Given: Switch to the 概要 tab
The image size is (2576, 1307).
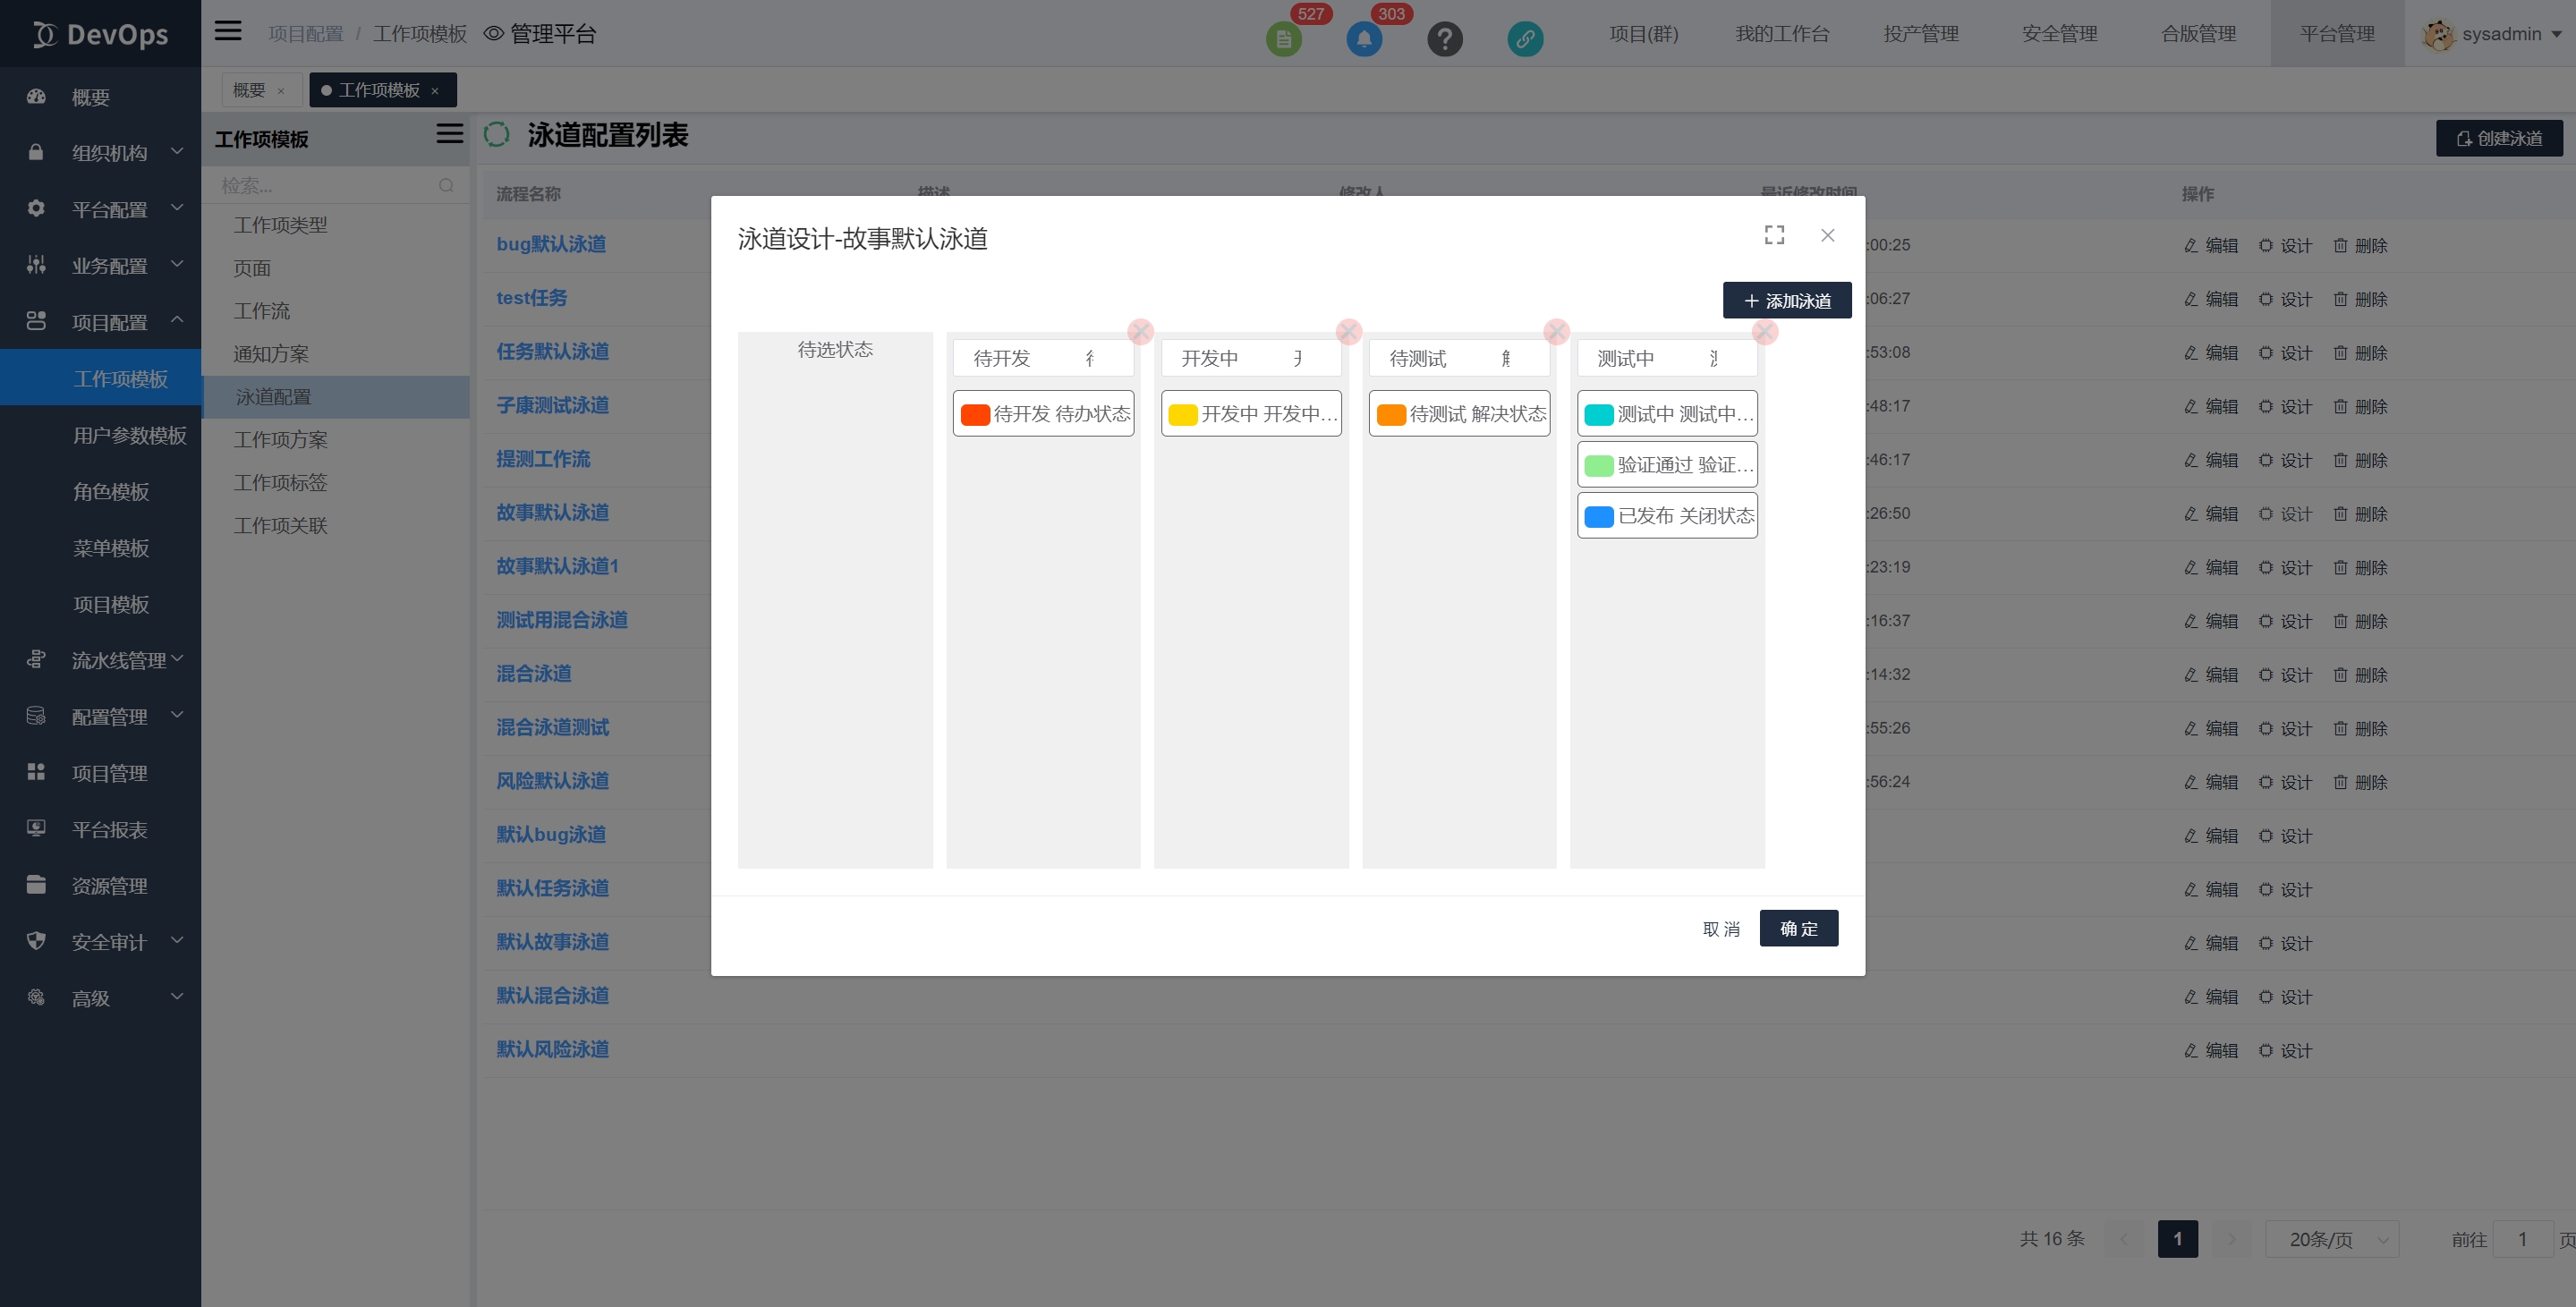Looking at the screenshot, I should [249, 90].
